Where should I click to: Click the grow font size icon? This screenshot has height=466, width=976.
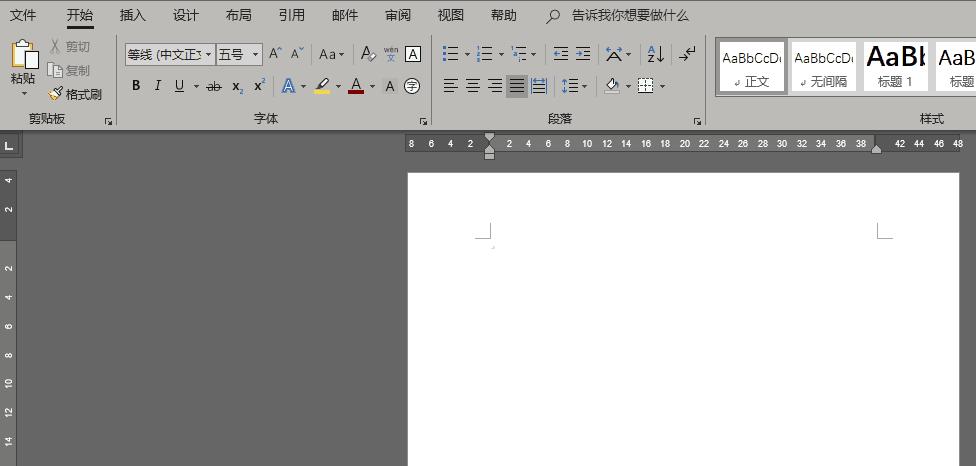click(275, 54)
